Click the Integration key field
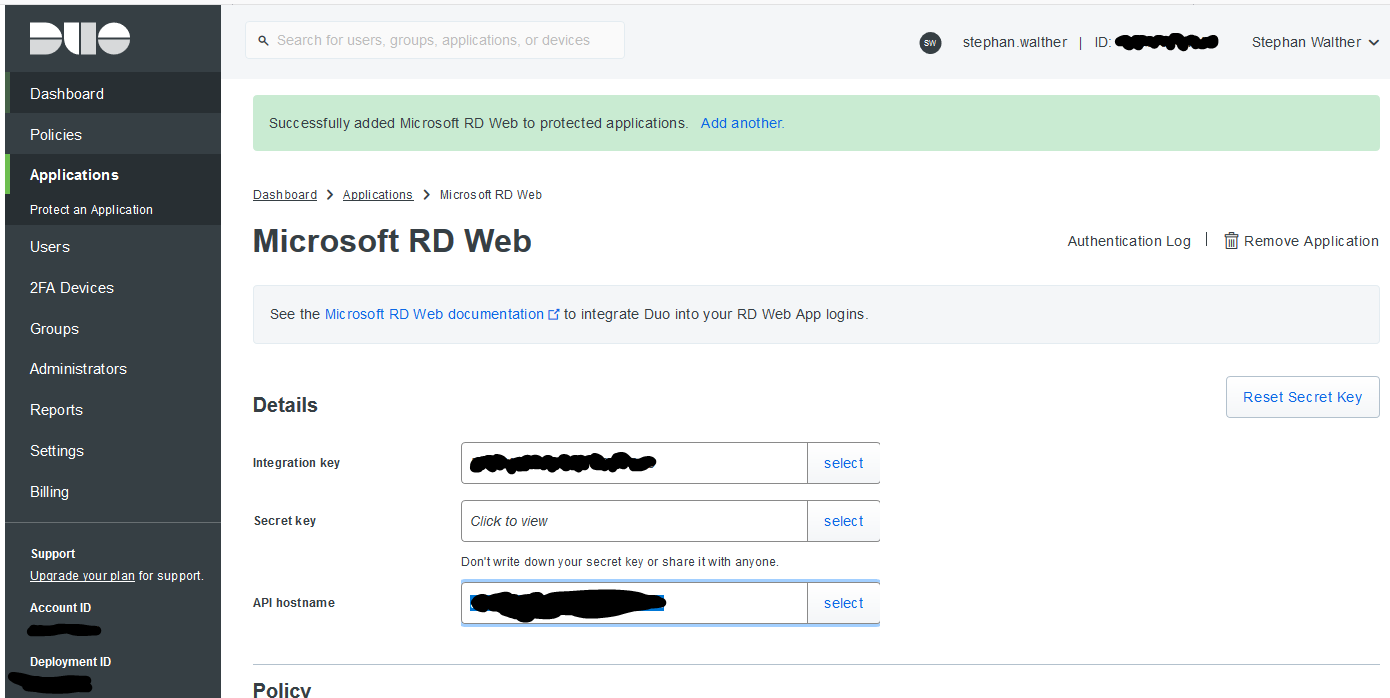 tap(634, 463)
